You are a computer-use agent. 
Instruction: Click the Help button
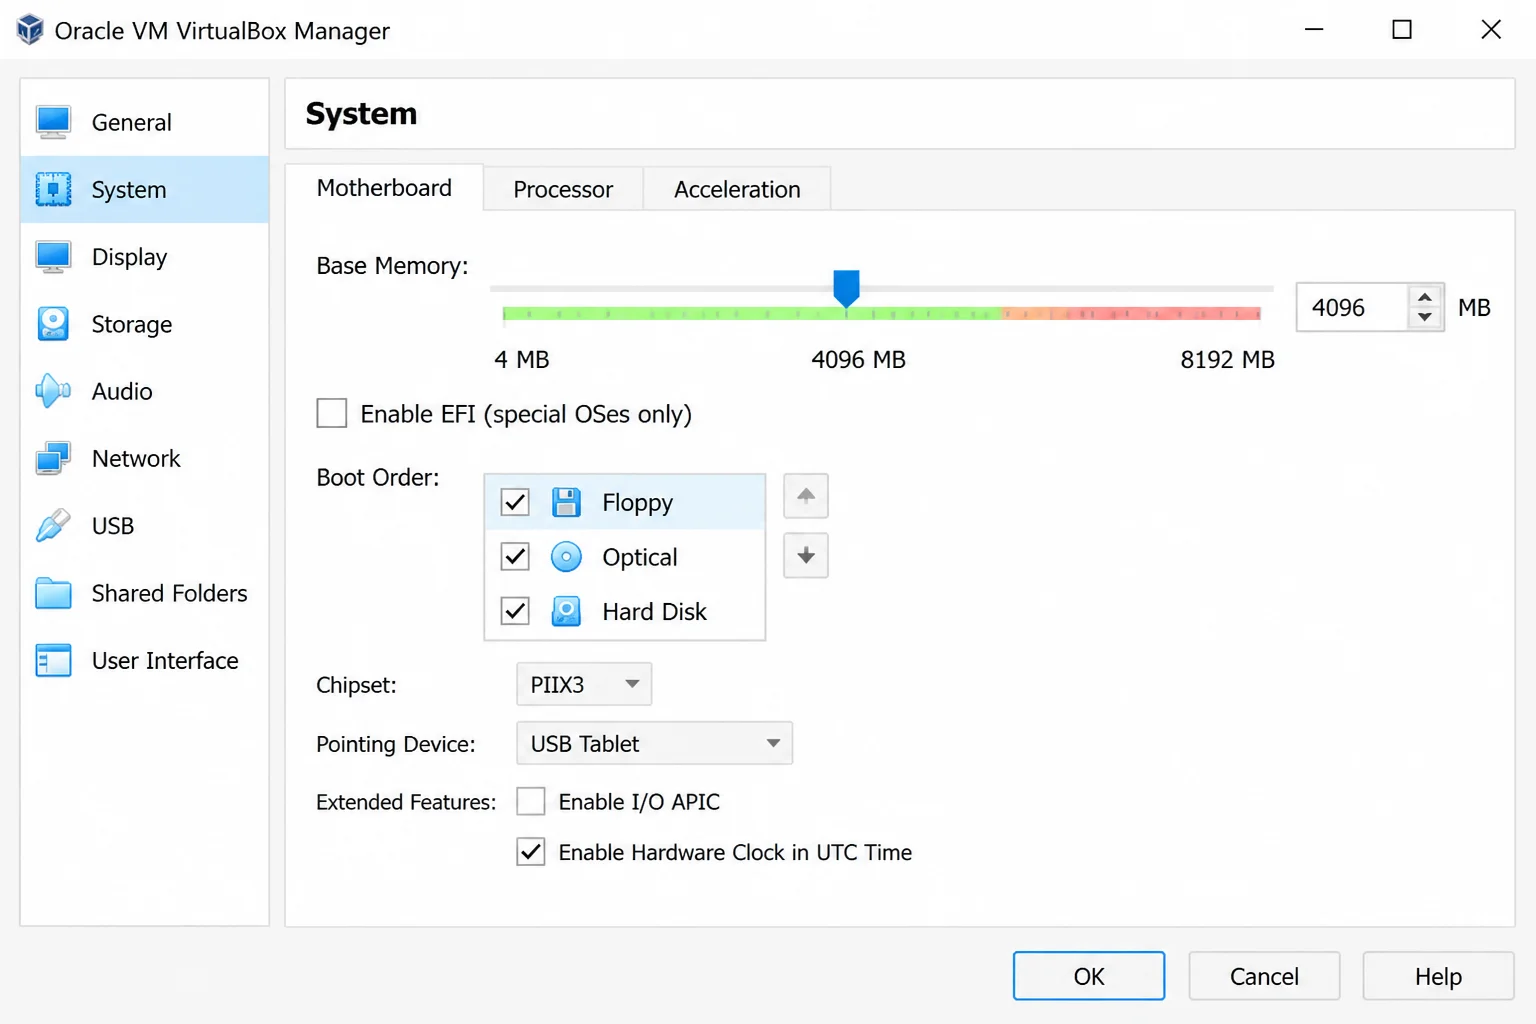(1438, 976)
